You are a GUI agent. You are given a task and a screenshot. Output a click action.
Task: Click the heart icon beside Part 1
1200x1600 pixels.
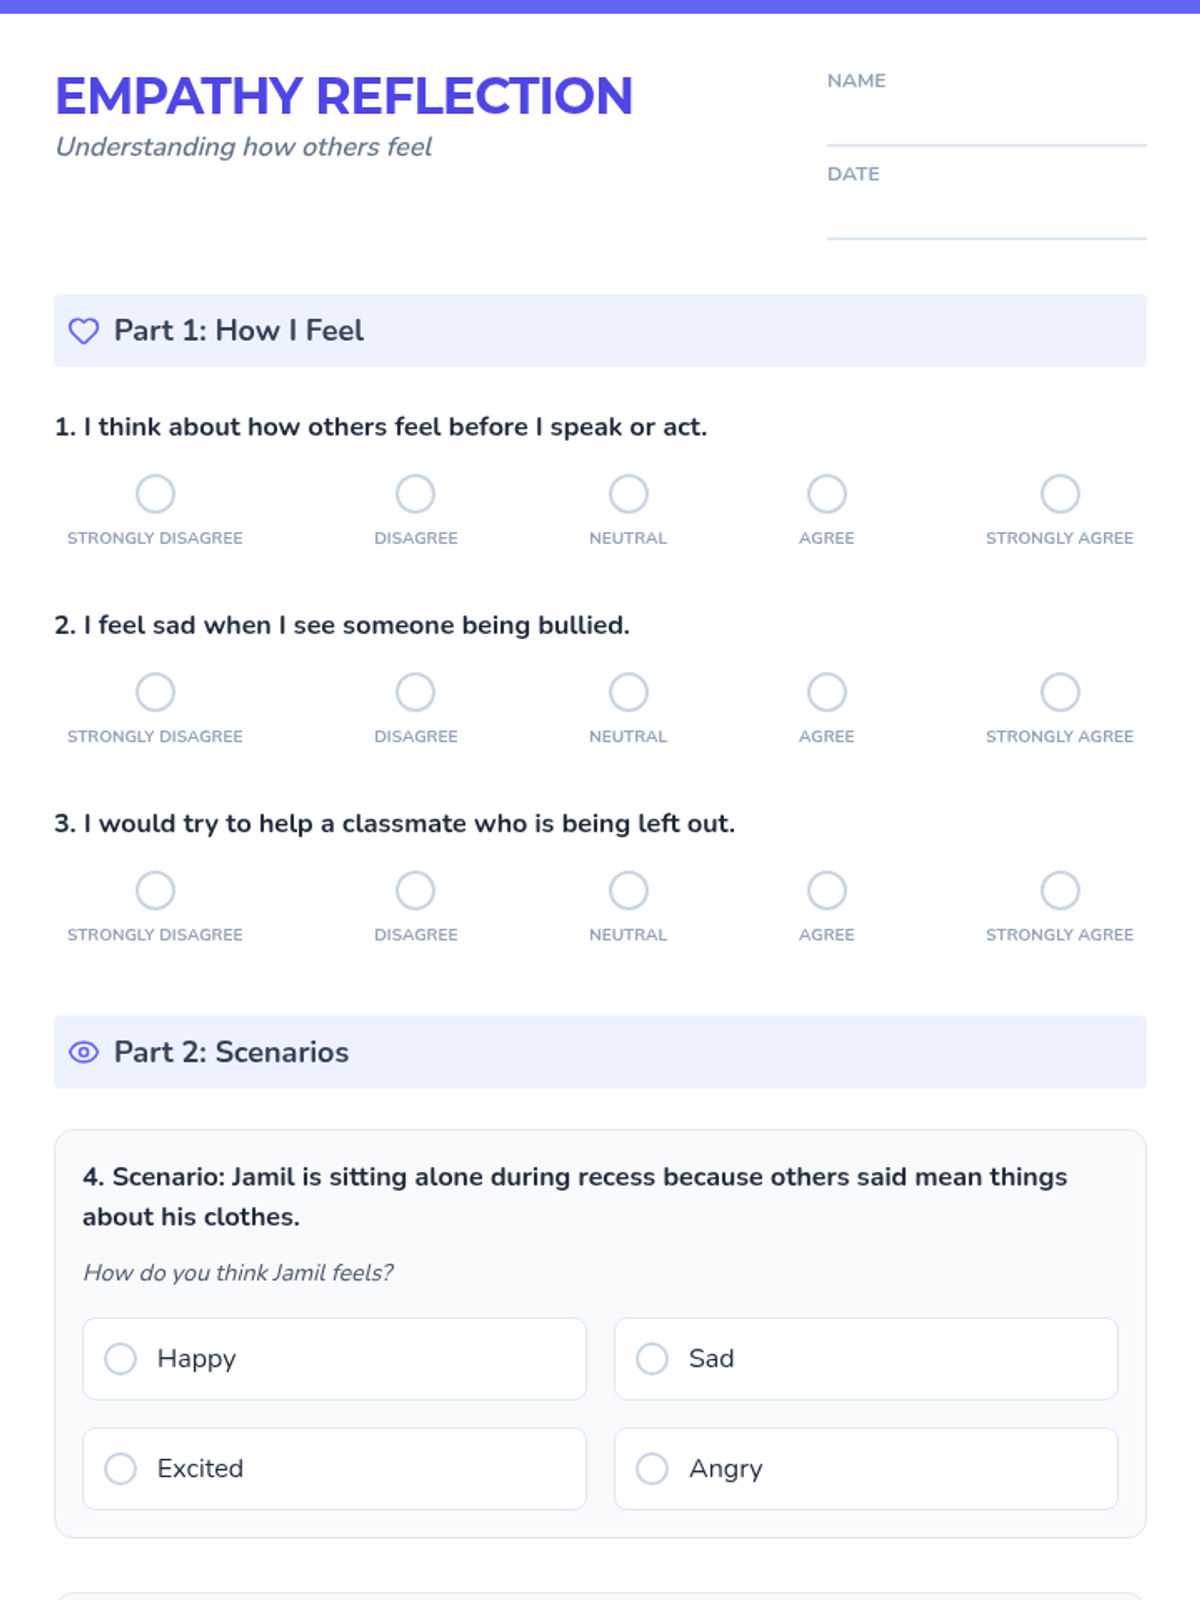(84, 331)
